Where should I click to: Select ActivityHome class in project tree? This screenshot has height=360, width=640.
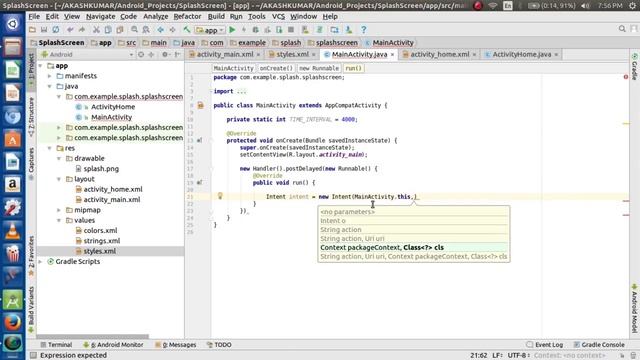pos(113,107)
